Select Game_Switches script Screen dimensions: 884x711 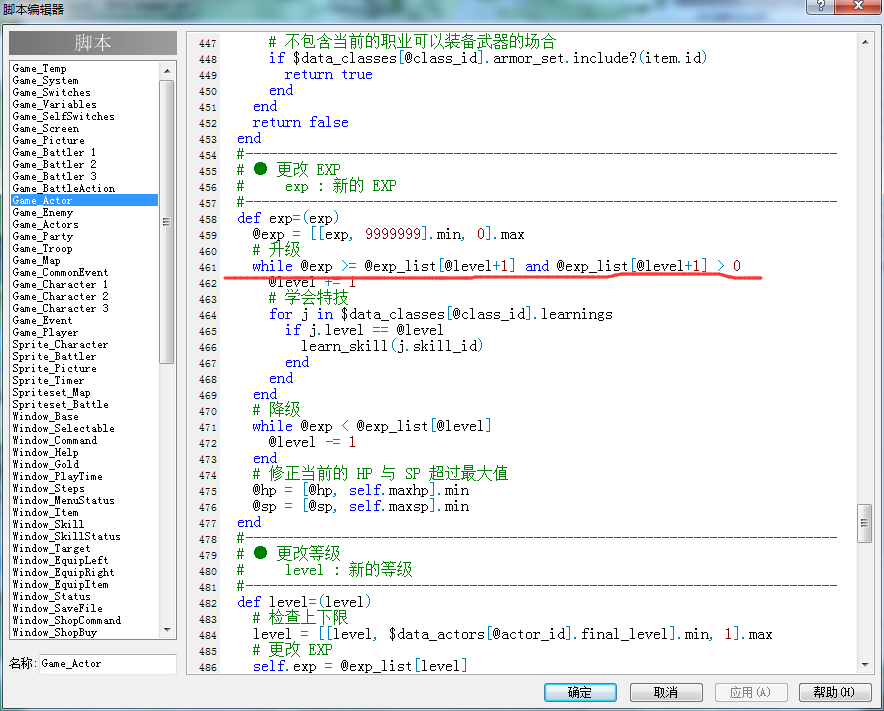click(x=51, y=92)
